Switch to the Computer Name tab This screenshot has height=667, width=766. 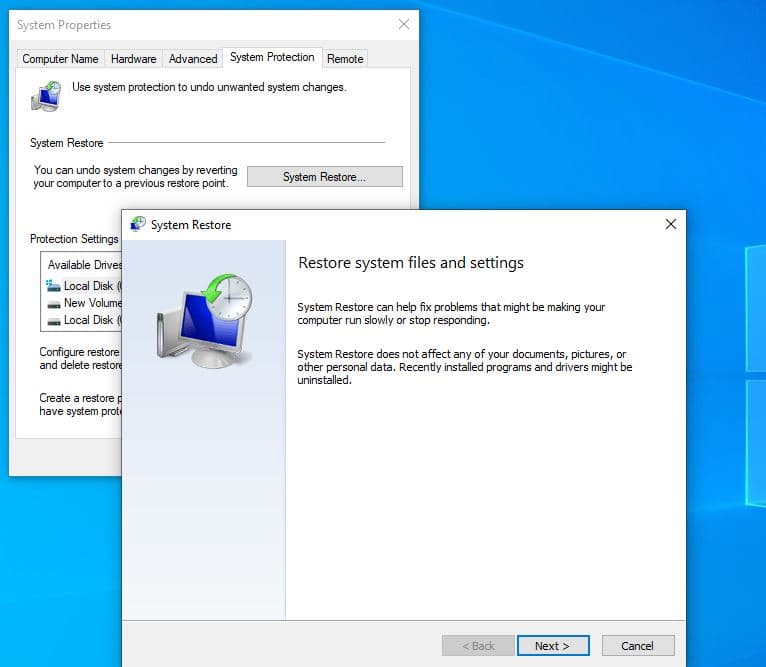(x=60, y=59)
